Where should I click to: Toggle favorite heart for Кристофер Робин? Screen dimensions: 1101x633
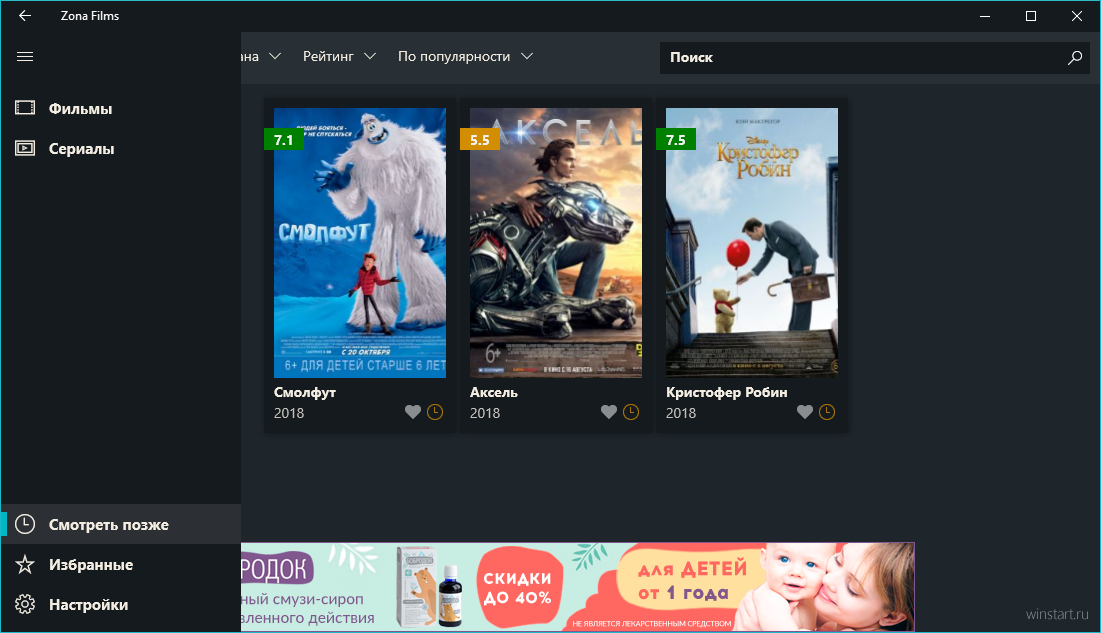(805, 412)
